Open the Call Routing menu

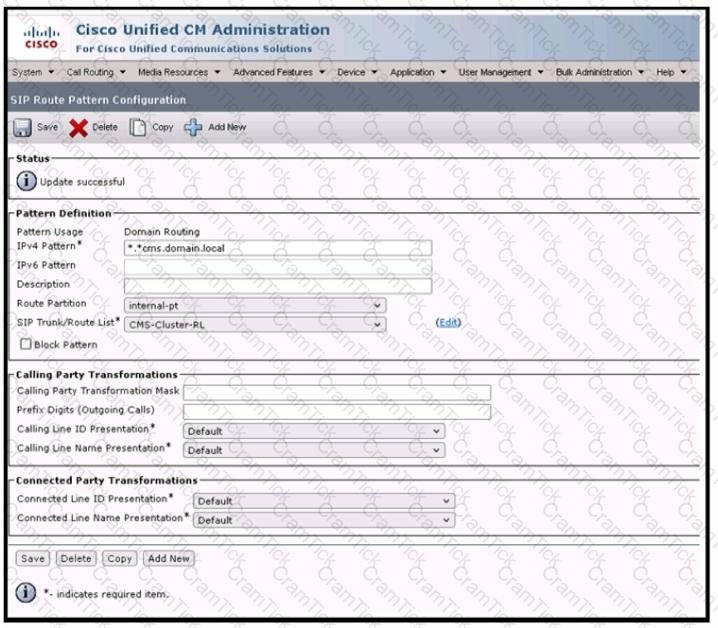click(x=95, y=72)
